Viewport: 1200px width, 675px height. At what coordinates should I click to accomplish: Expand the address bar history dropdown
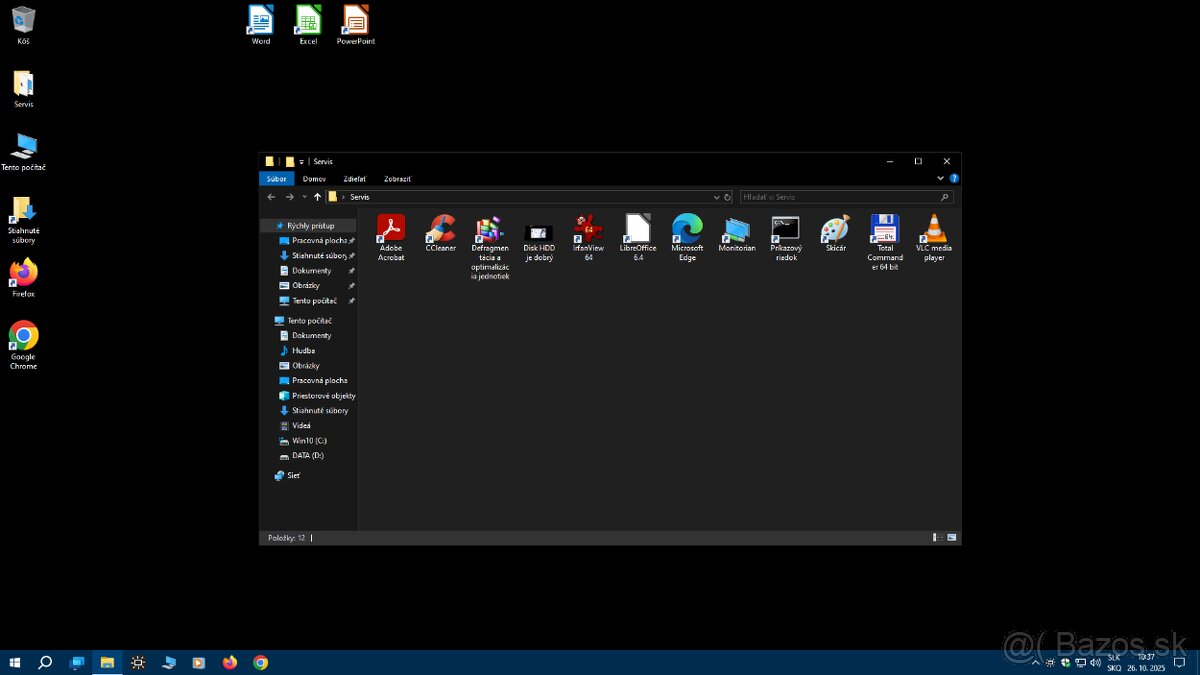716,196
